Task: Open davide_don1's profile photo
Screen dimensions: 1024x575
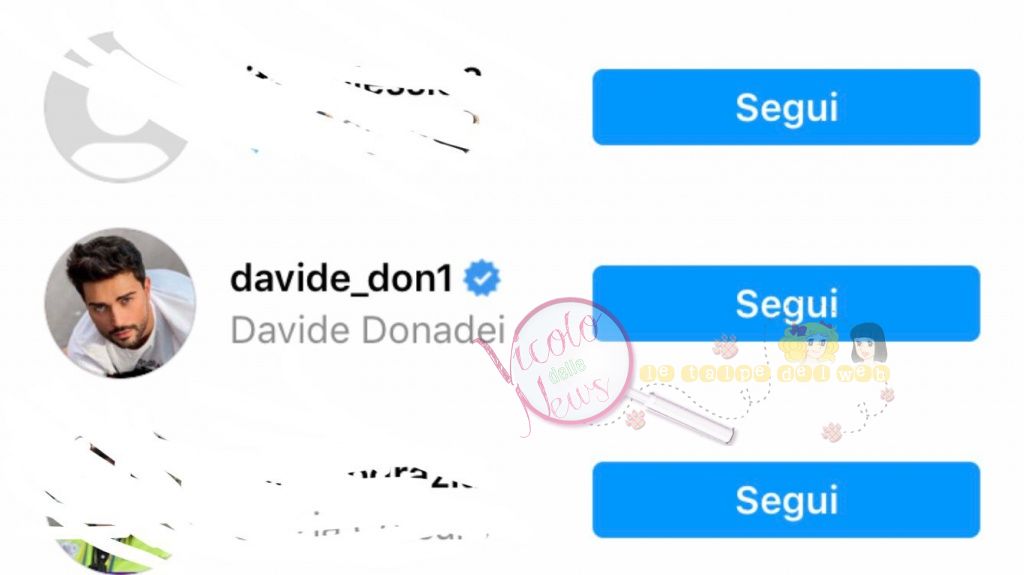Action: point(120,303)
